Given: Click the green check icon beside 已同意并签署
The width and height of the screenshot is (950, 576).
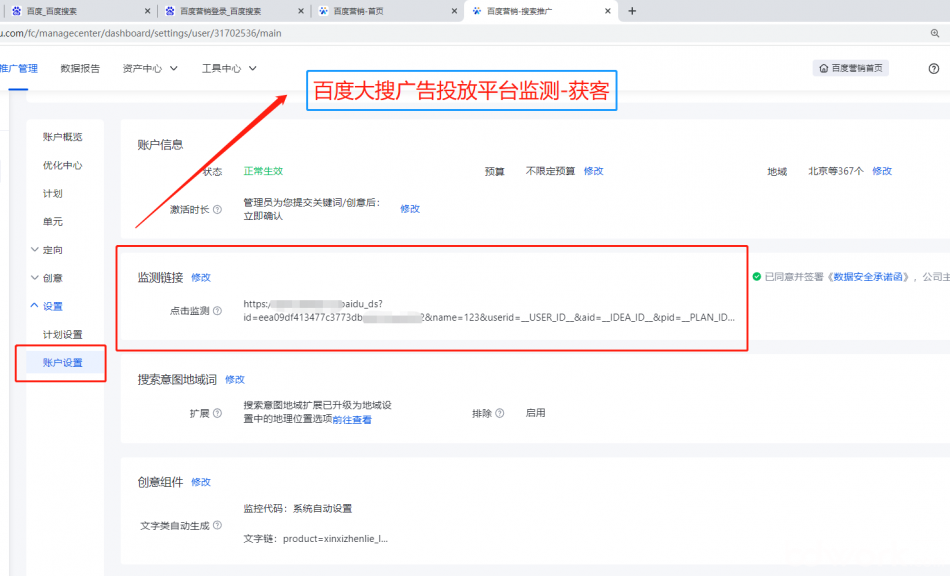Looking at the screenshot, I should pos(757,277).
